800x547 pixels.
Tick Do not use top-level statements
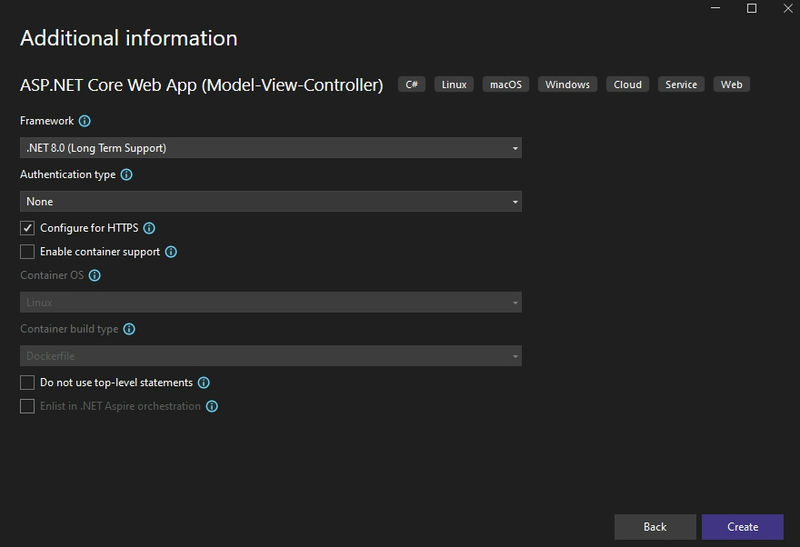click(28, 383)
